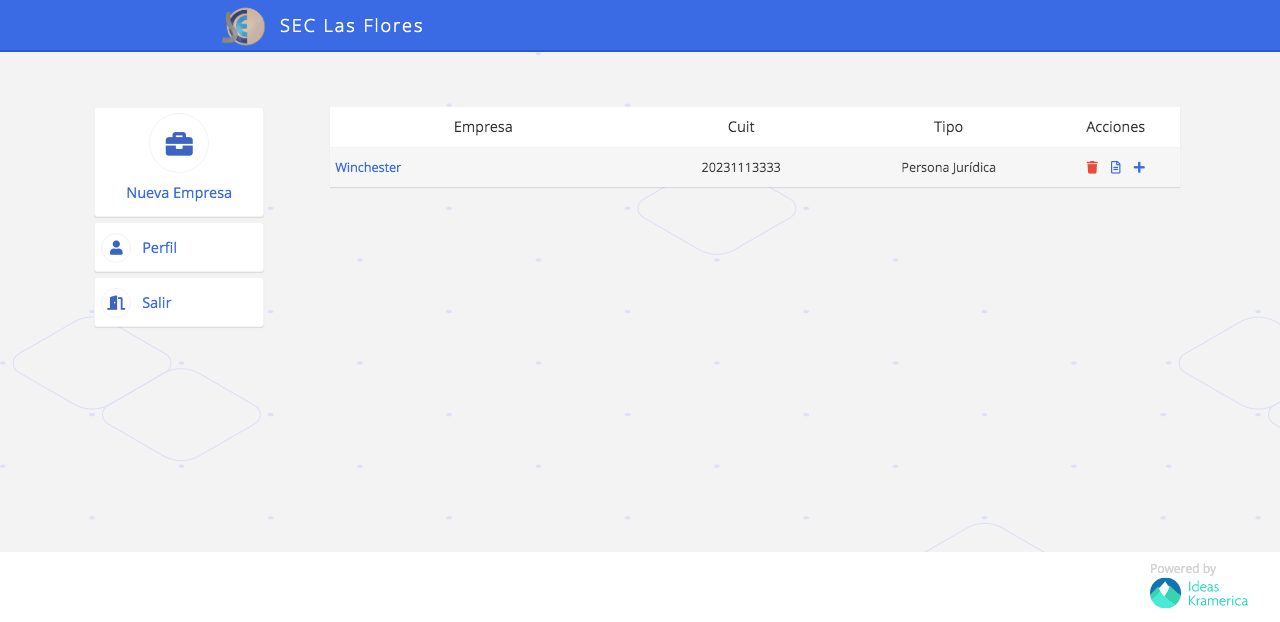Click the Persona Jurídica cell
The image size is (1280, 622).
pyautogui.click(x=948, y=167)
